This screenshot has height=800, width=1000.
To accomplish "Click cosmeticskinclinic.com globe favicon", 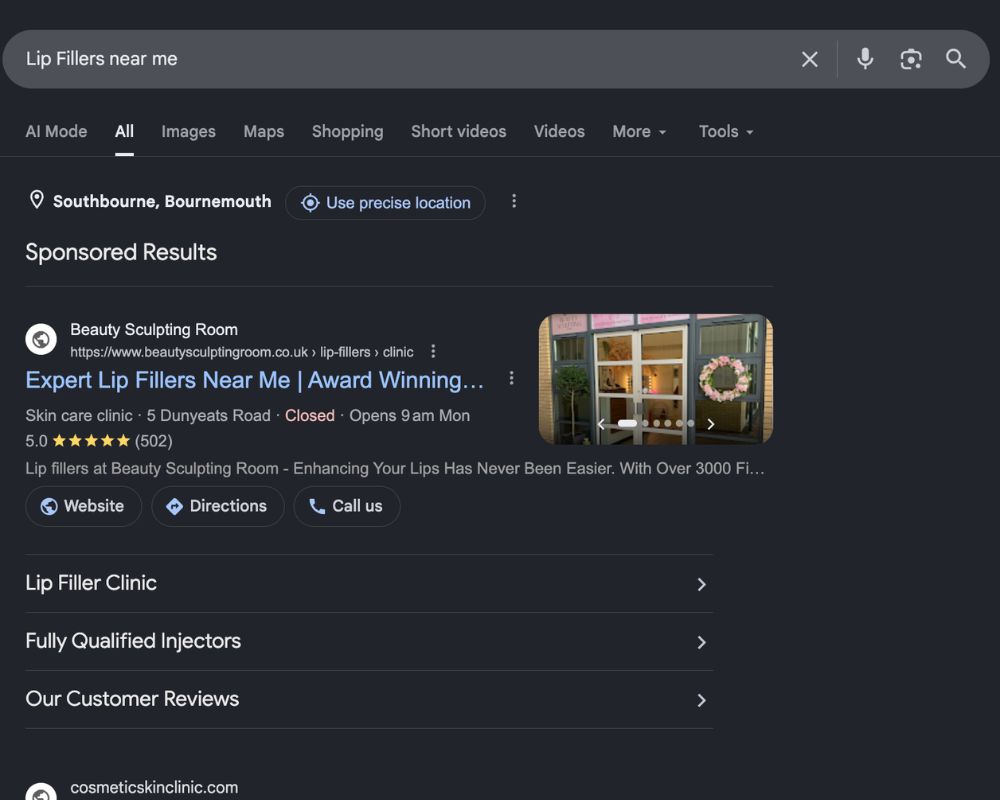I will pos(41,792).
